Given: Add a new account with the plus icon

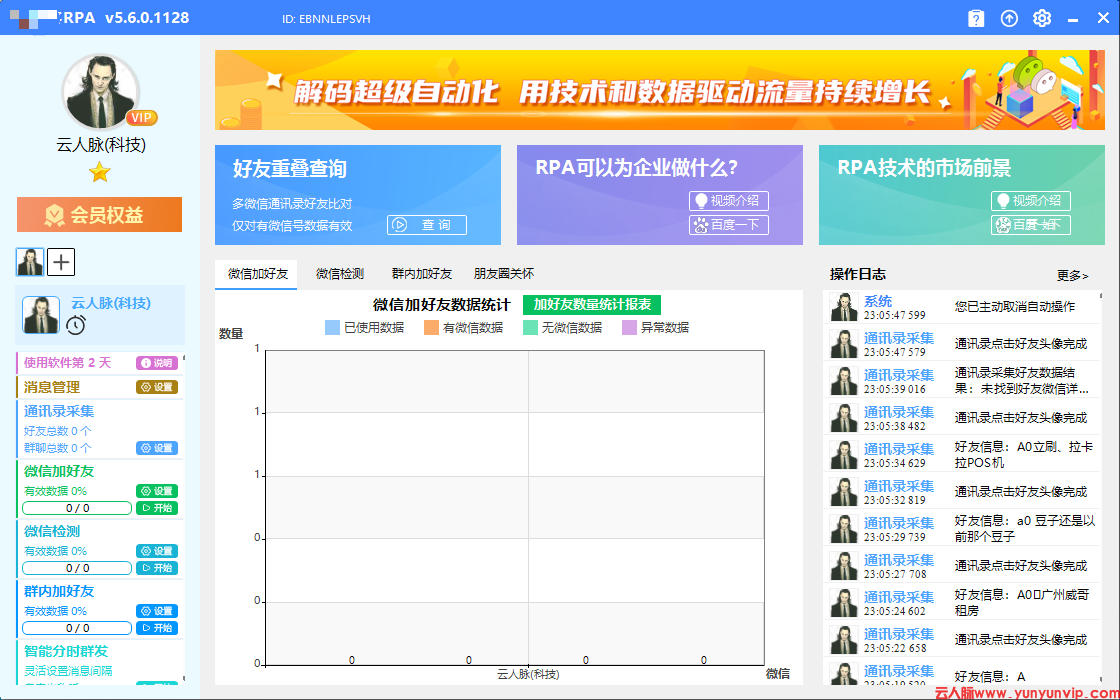Looking at the screenshot, I should pos(61,262).
